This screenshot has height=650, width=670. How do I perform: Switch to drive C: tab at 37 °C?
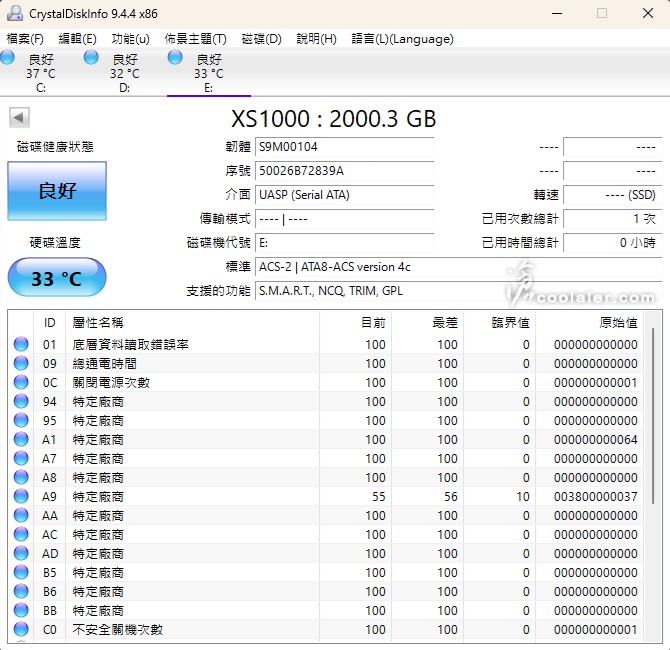coord(41,73)
